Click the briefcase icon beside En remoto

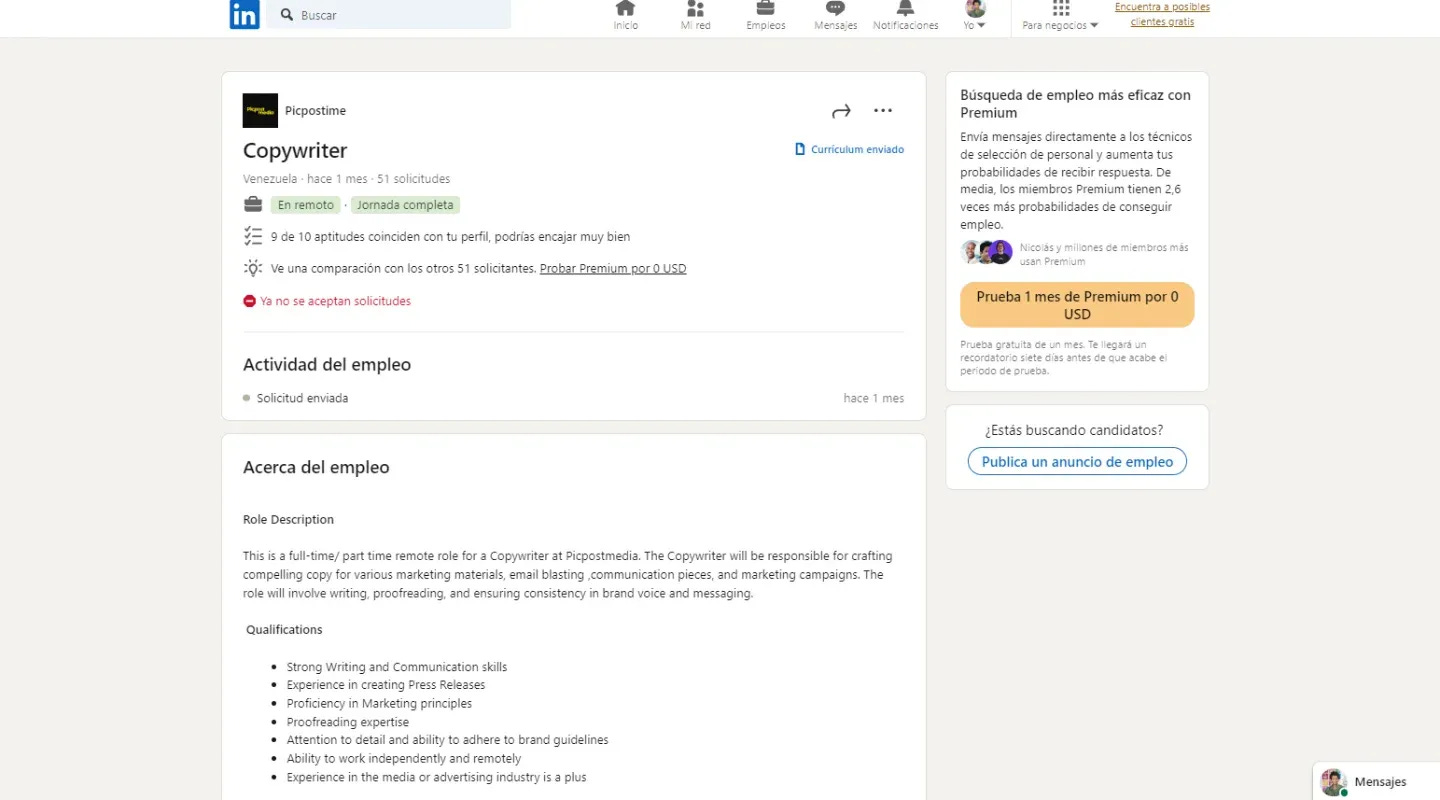click(x=253, y=204)
